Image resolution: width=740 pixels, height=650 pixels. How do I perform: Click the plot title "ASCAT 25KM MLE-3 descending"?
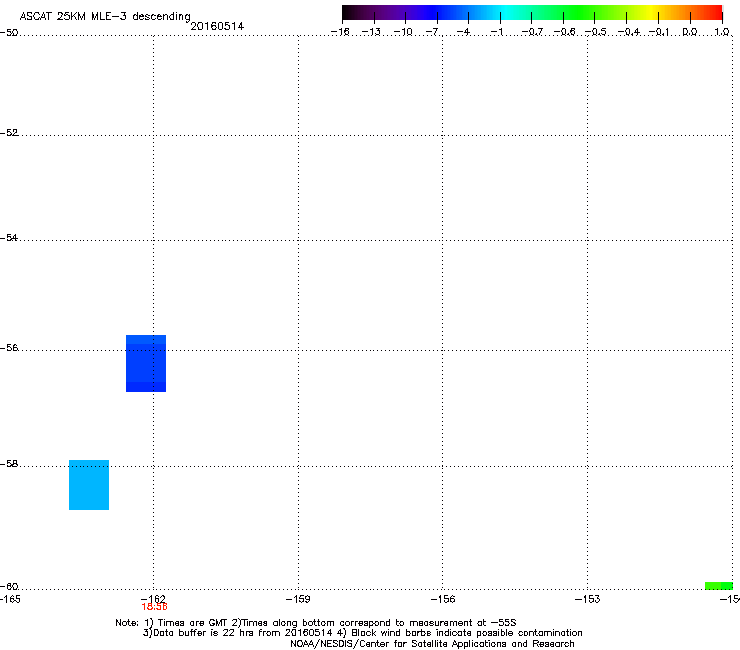coord(105,17)
